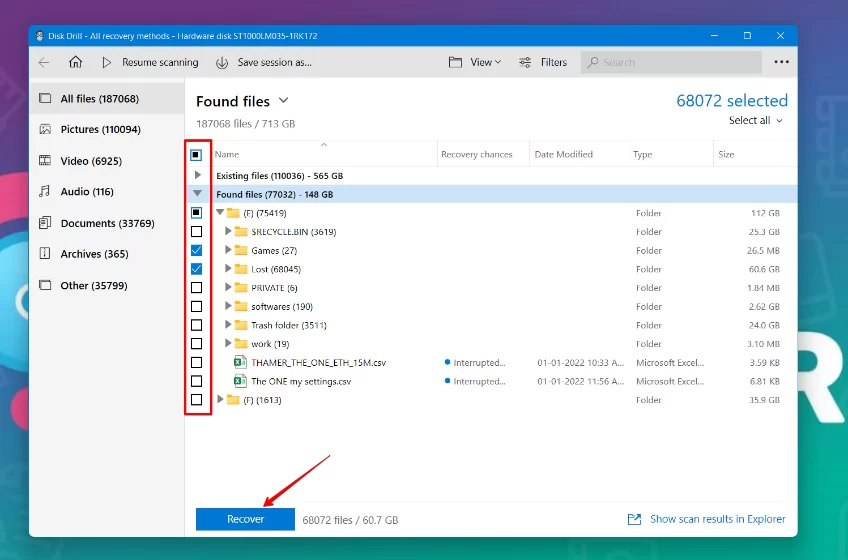Click Excel icon of The ONE my settings.csv
The image size is (848, 560).
pos(240,381)
